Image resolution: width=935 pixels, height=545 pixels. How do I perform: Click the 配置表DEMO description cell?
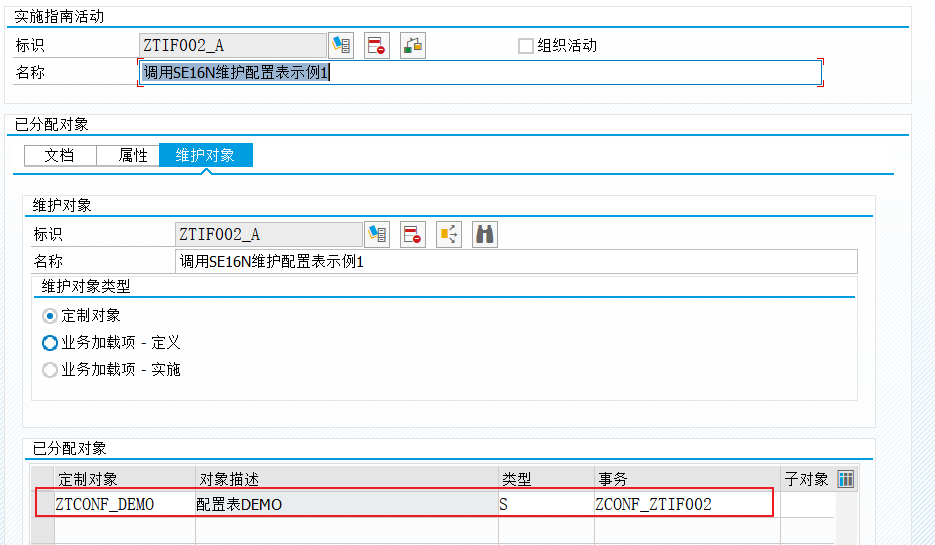(347, 504)
